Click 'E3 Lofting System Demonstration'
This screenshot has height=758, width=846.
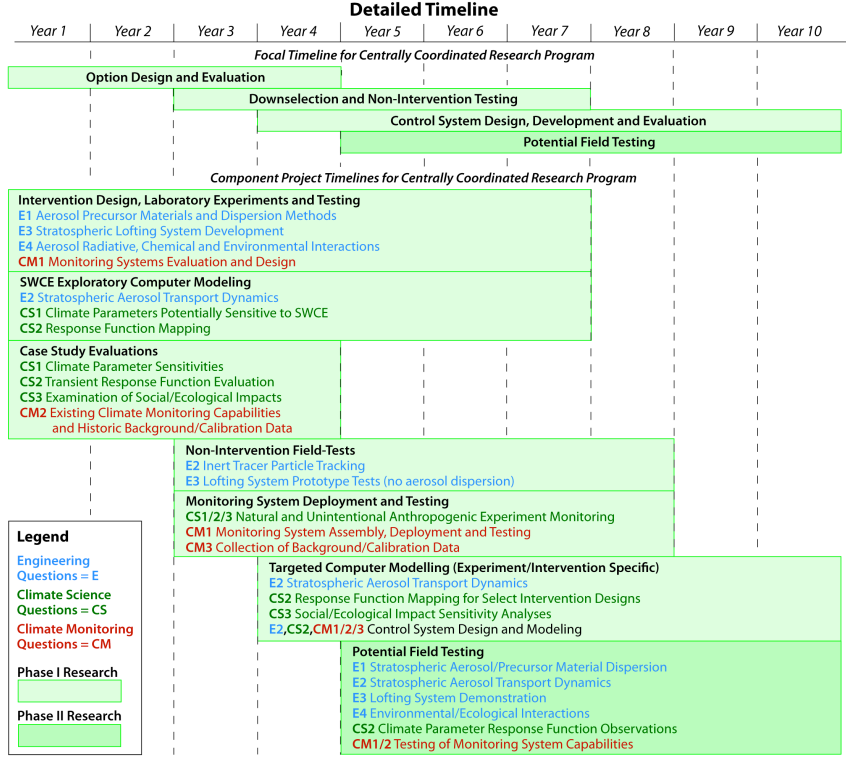449,698
